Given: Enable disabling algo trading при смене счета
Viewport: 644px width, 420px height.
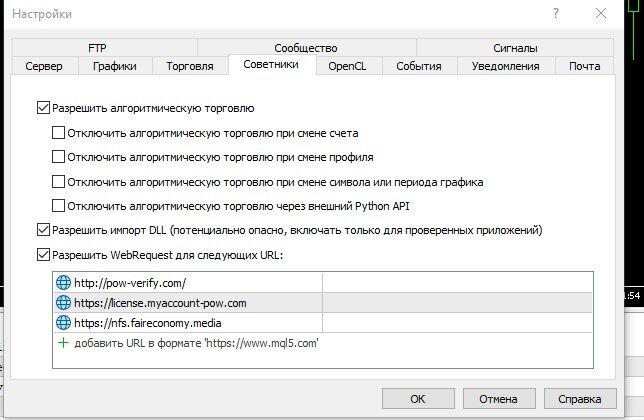Looking at the screenshot, I should pyautogui.click(x=58, y=133).
